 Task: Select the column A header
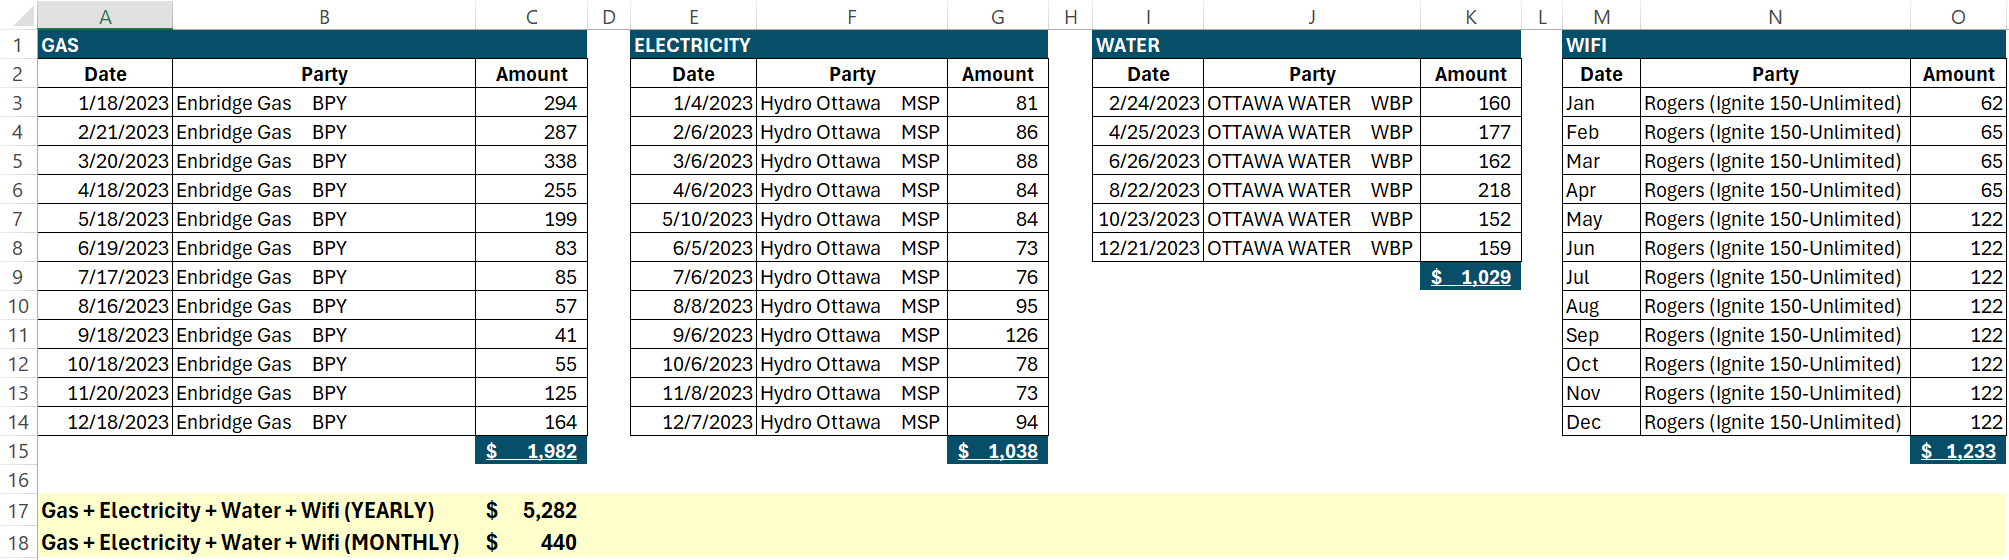point(105,16)
